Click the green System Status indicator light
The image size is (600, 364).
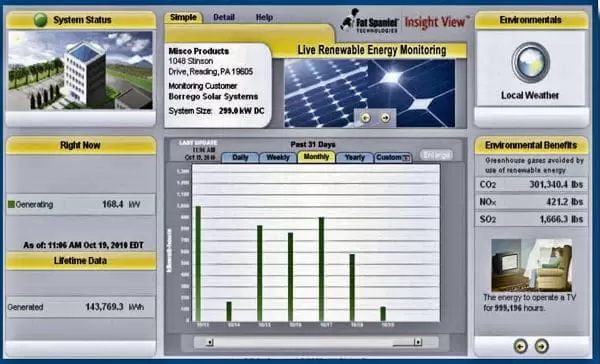coord(41,20)
